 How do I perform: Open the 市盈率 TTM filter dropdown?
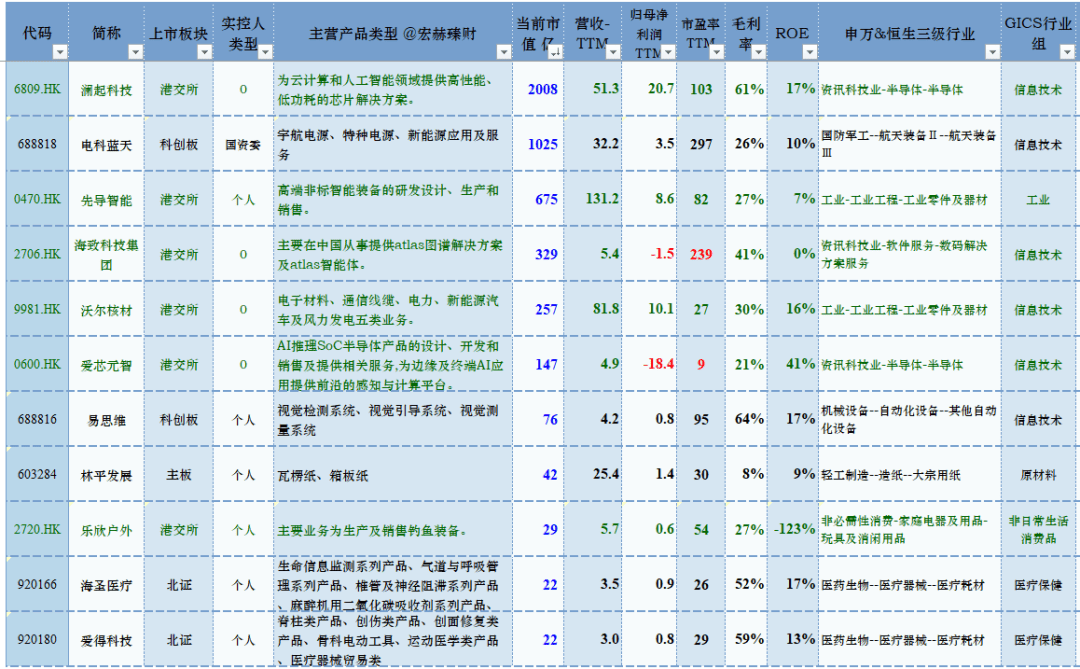[x=718, y=52]
